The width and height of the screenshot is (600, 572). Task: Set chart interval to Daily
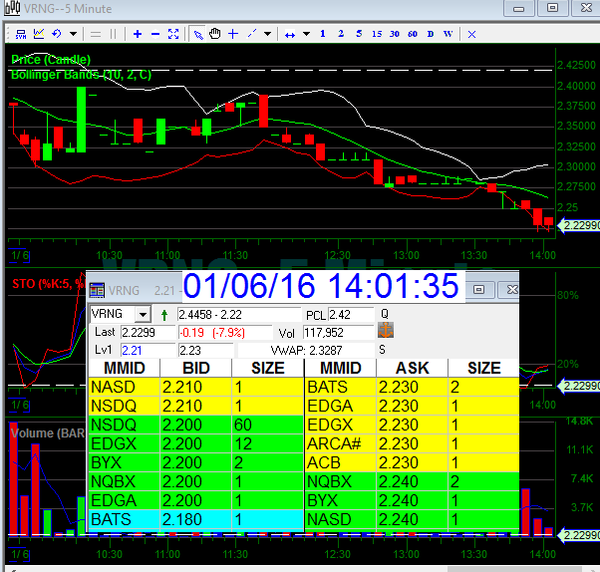(x=431, y=34)
